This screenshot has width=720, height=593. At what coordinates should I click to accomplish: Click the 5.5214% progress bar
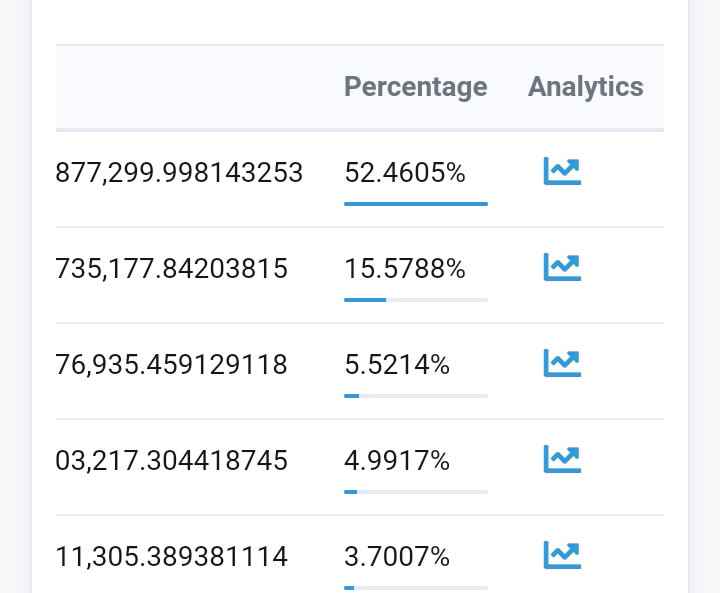tap(416, 396)
